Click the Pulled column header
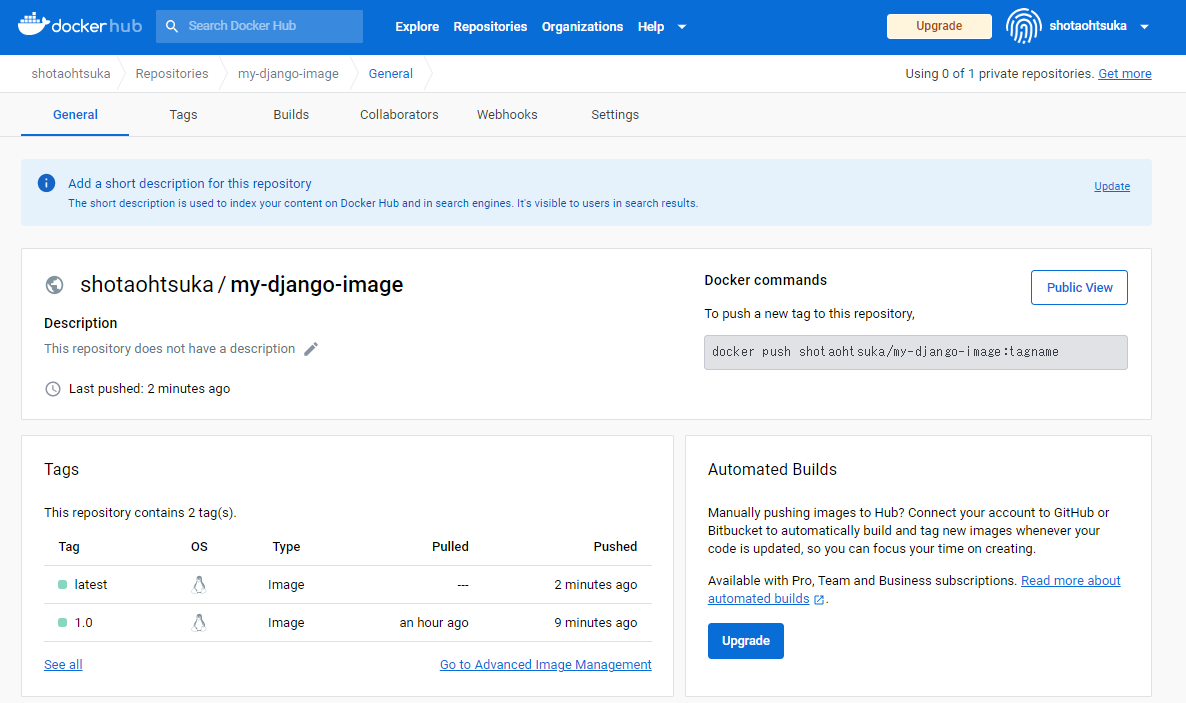This screenshot has width=1186, height=703. tap(450, 546)
